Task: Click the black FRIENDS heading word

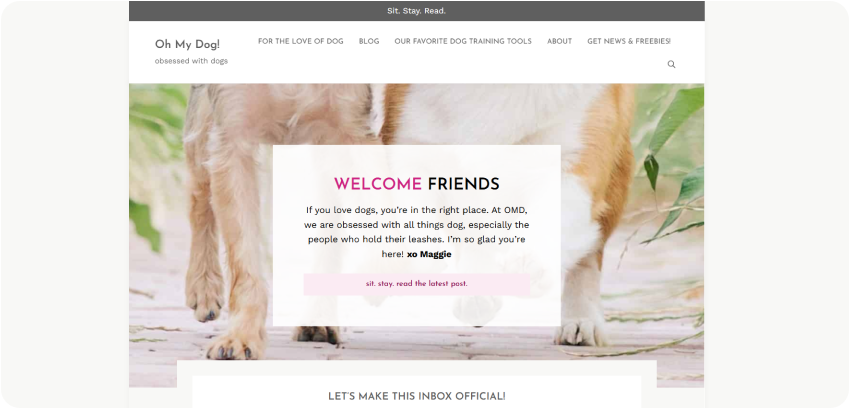Action: pos(463,184)
